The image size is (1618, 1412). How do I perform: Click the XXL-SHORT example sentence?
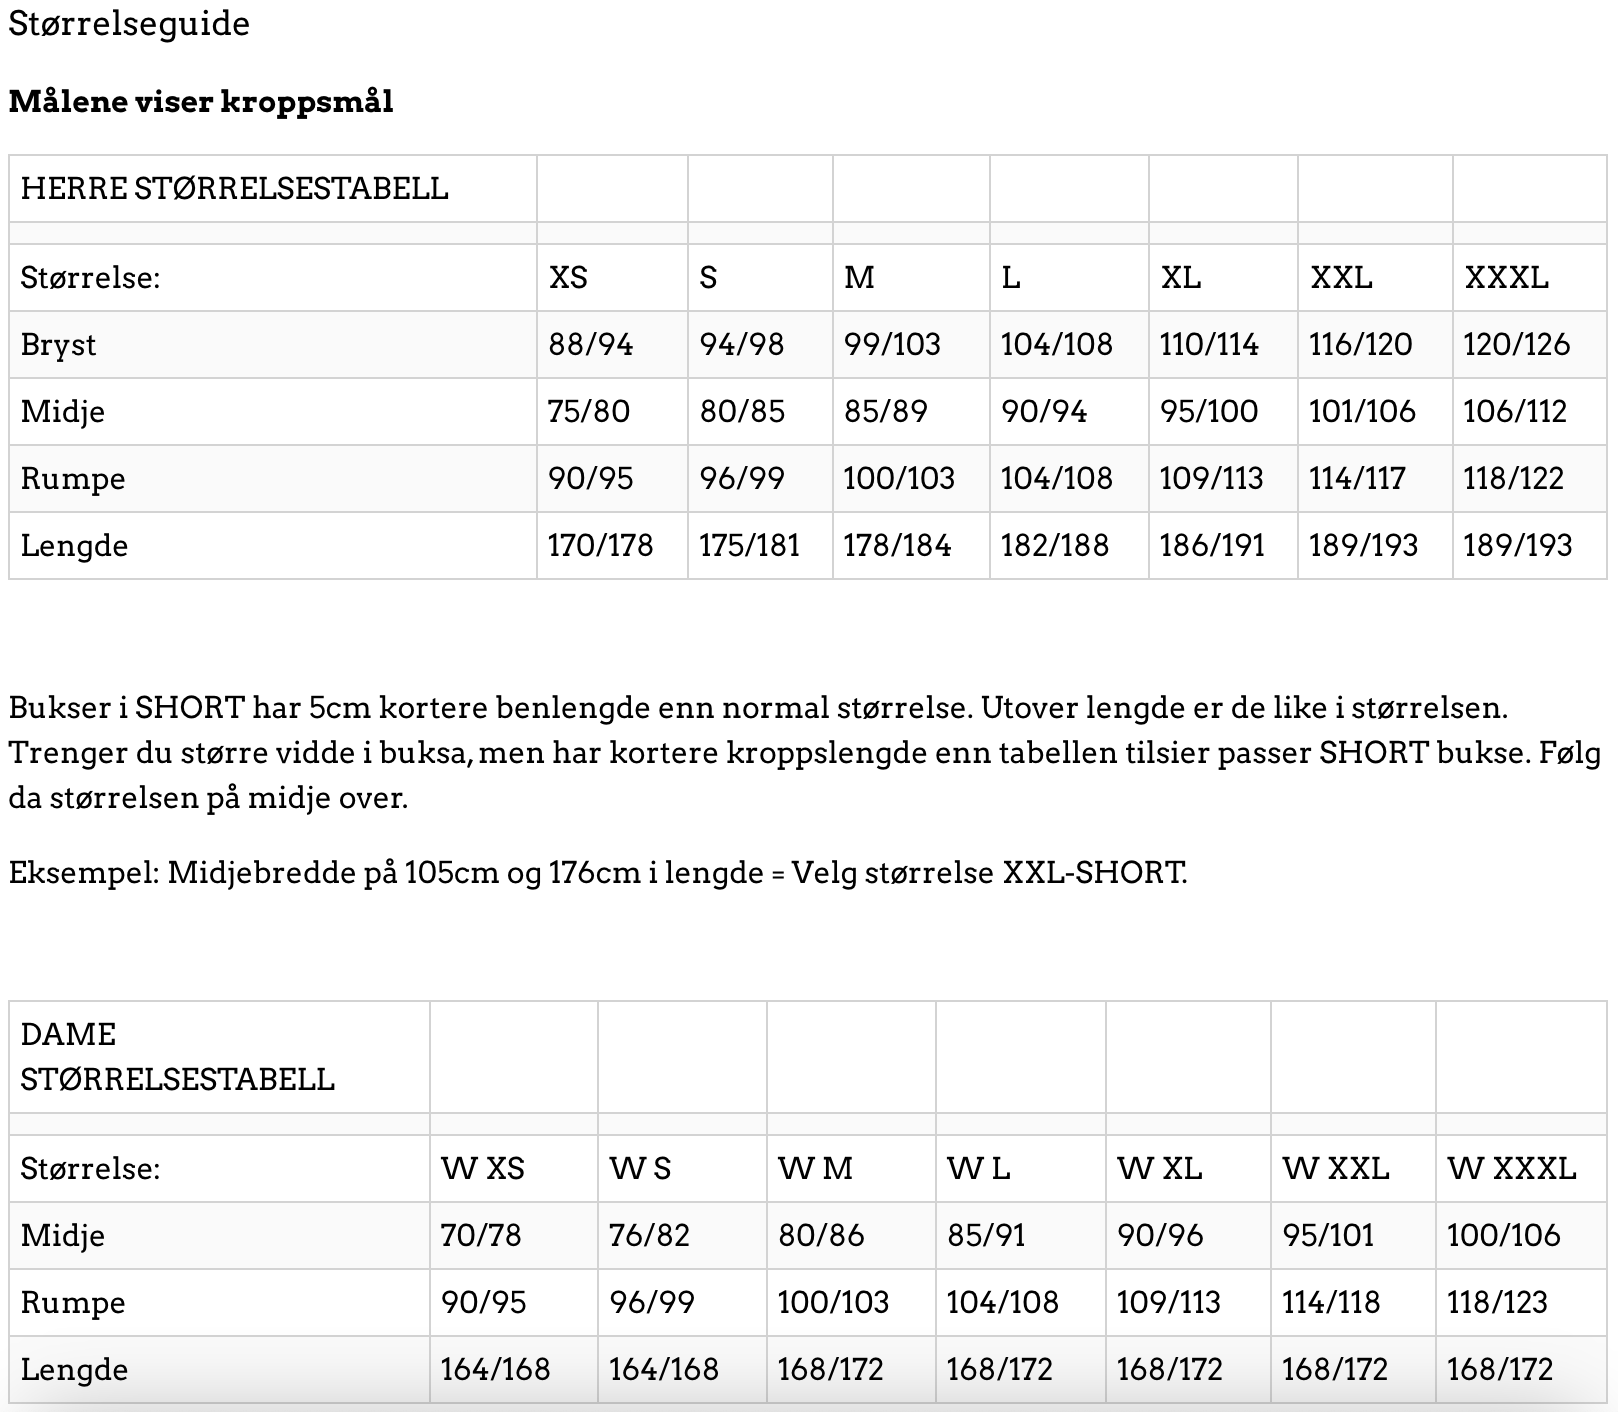[x=598, y=873]
